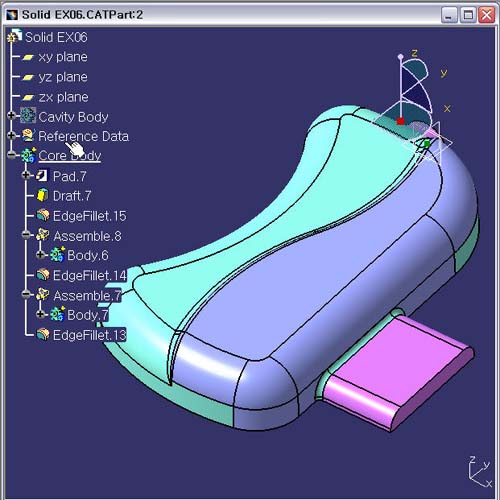The height and width of the screenshot is (500, 500).
Task: Select the EdgeFillet.14 tree label
Action: click(90, 276)
